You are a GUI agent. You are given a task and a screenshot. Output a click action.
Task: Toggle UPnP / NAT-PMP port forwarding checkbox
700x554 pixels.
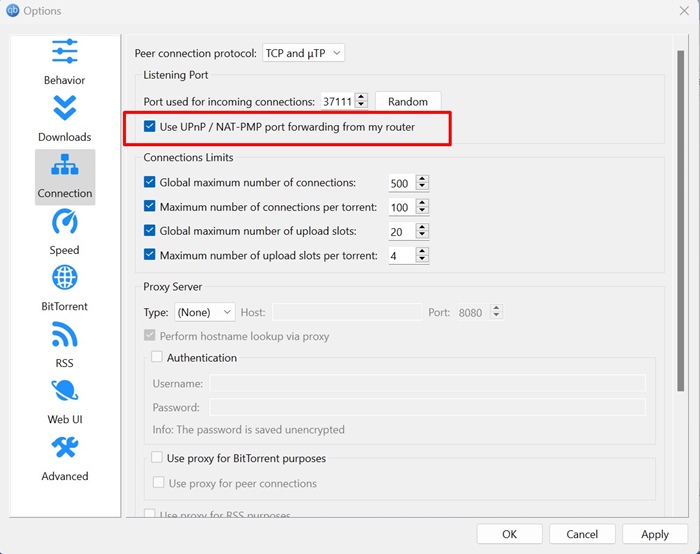(150, 126)
